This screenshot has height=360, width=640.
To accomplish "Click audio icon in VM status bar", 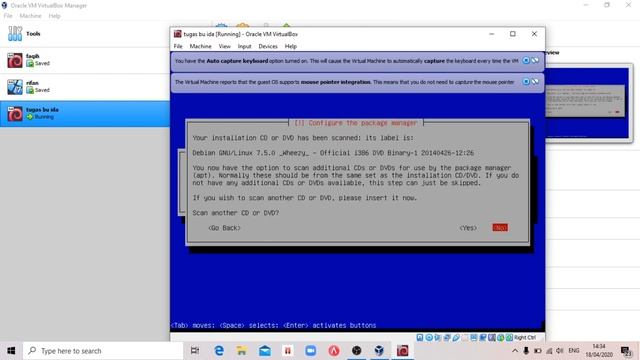I will point(437,338).
